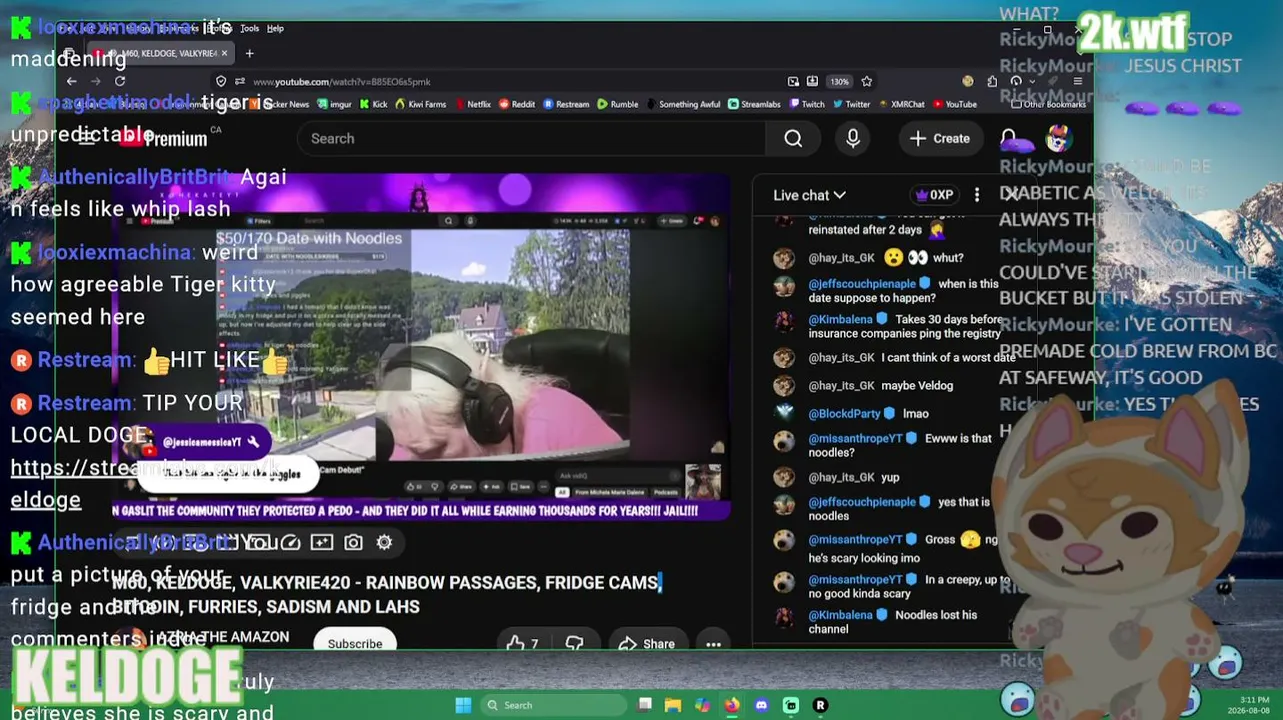Close the M60, KELDOGE tab
Screen dimensions: 1283x720
[x=224, y=53]
